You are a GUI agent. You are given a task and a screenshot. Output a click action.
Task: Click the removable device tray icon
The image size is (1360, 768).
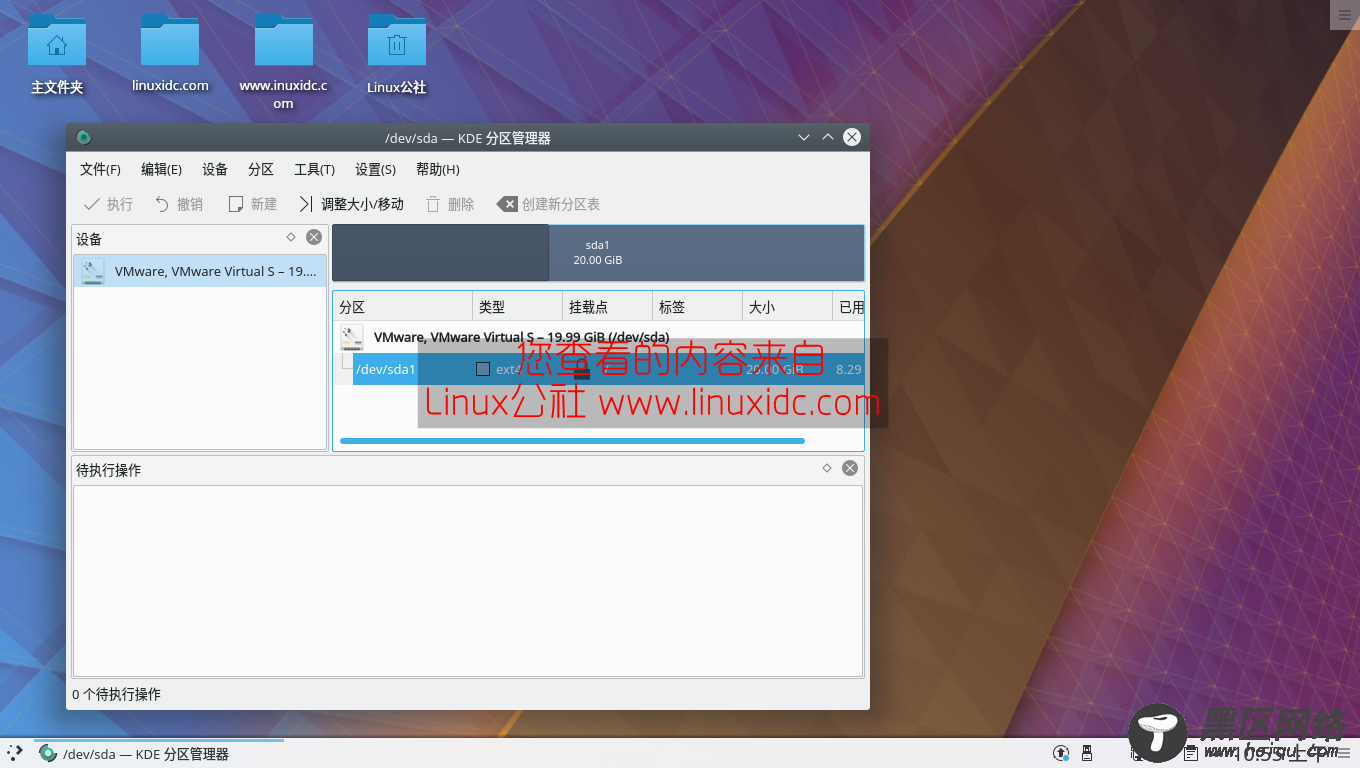(x=1088, y=753)
